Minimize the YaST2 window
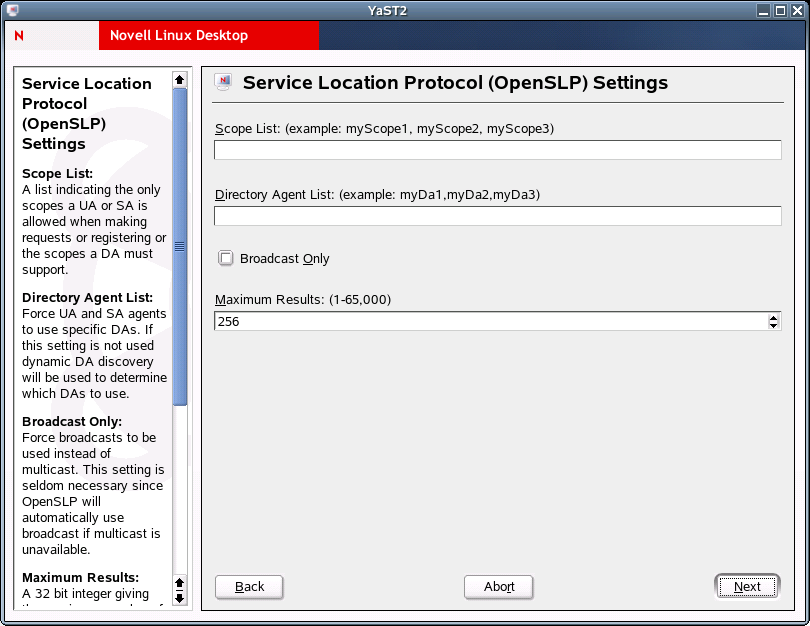 [x=764, y=10]
